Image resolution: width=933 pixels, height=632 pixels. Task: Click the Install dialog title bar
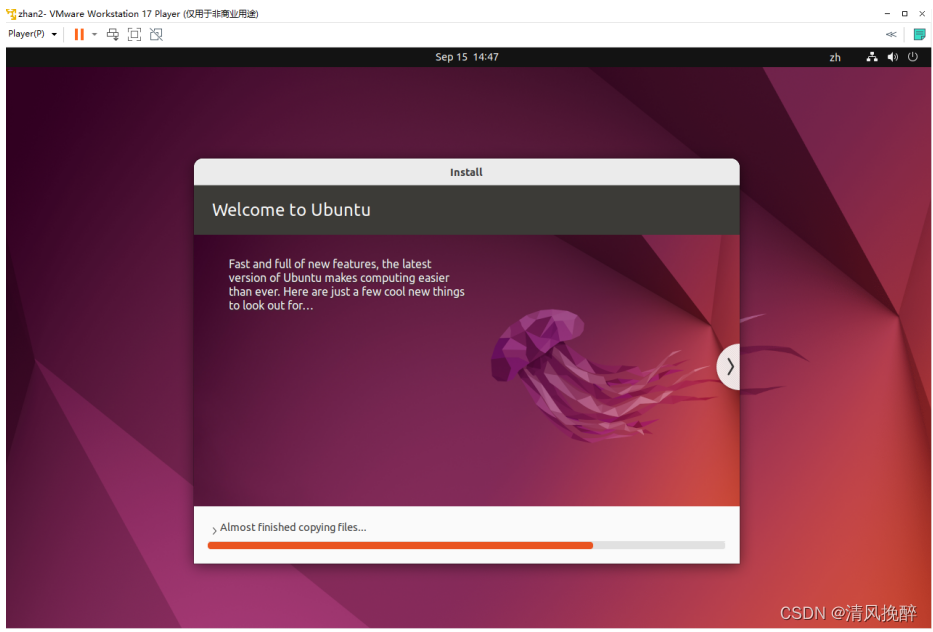pos(466,172)
